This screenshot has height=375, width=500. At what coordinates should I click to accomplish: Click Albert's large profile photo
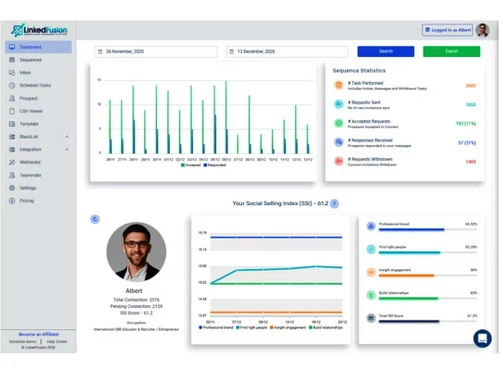(x=136, y=252)
